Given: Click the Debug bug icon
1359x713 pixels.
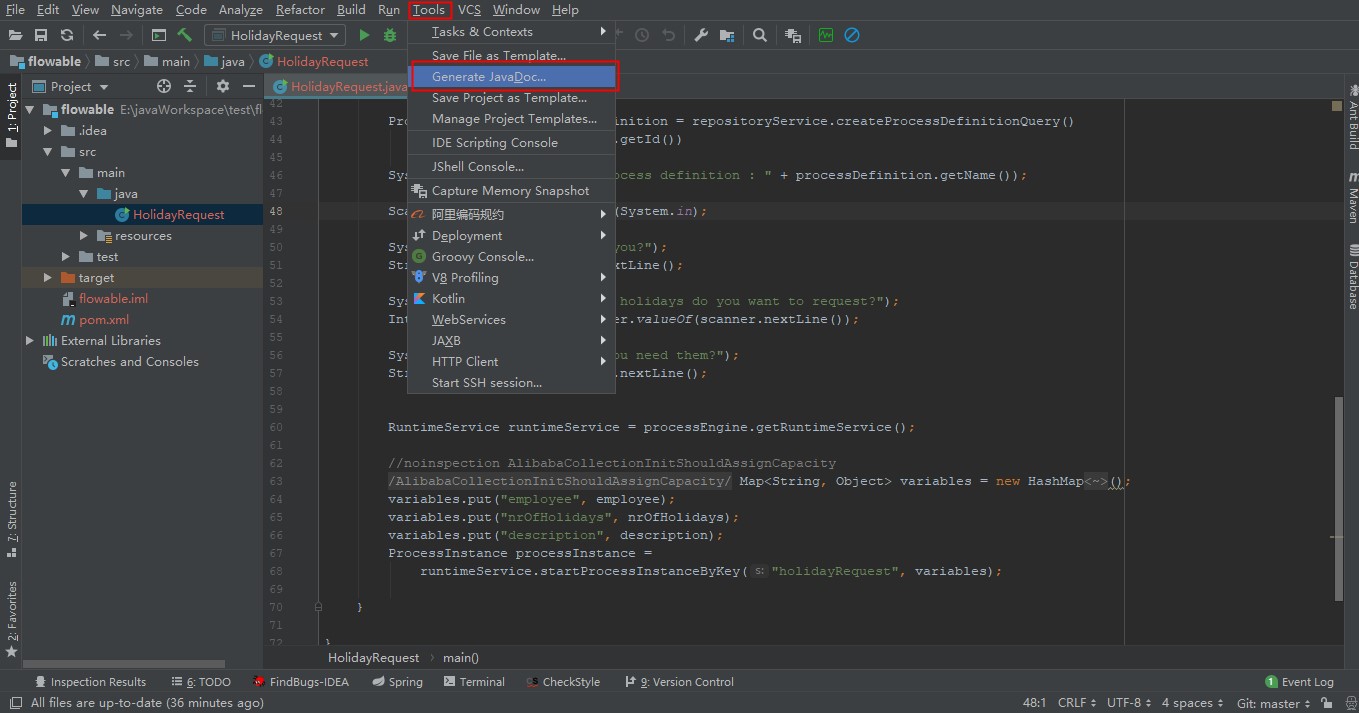Looking at the screenshot, I should [x=390, y=35].
